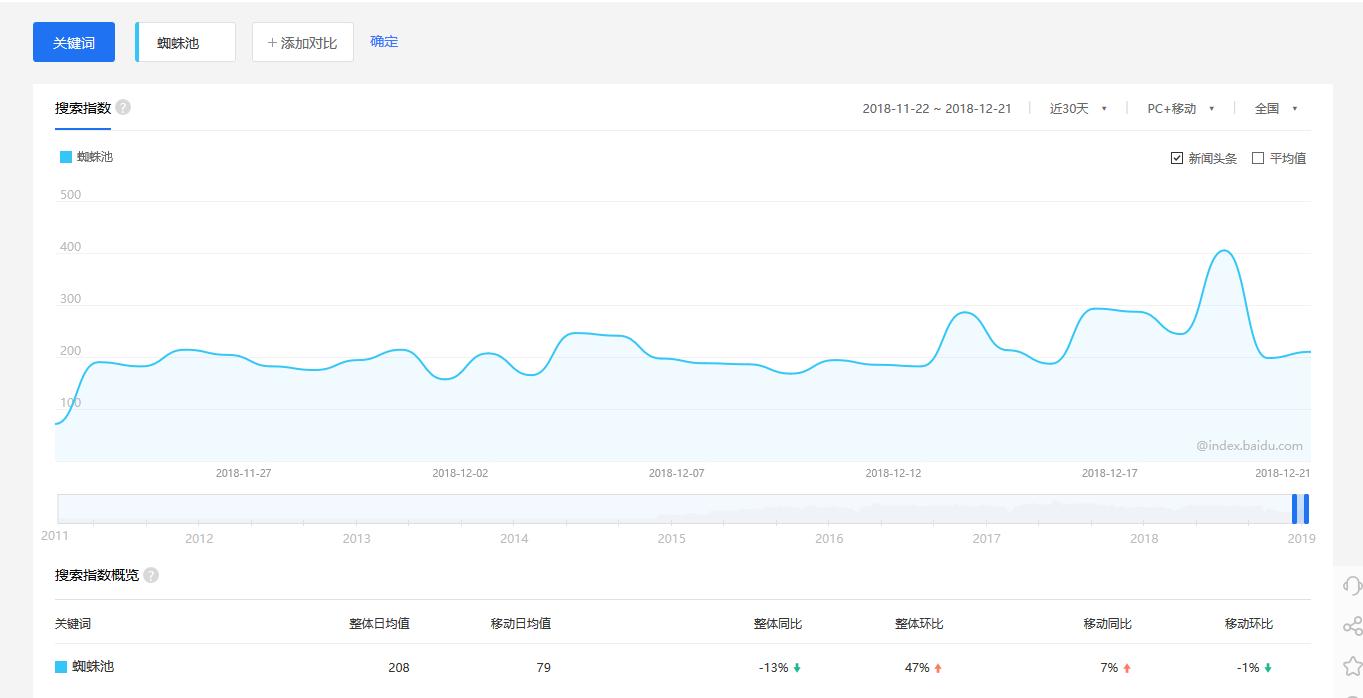Toggle the 蜘蛛池 chart legend swatch
This screenshot has width=1363, height=698.
66,157
